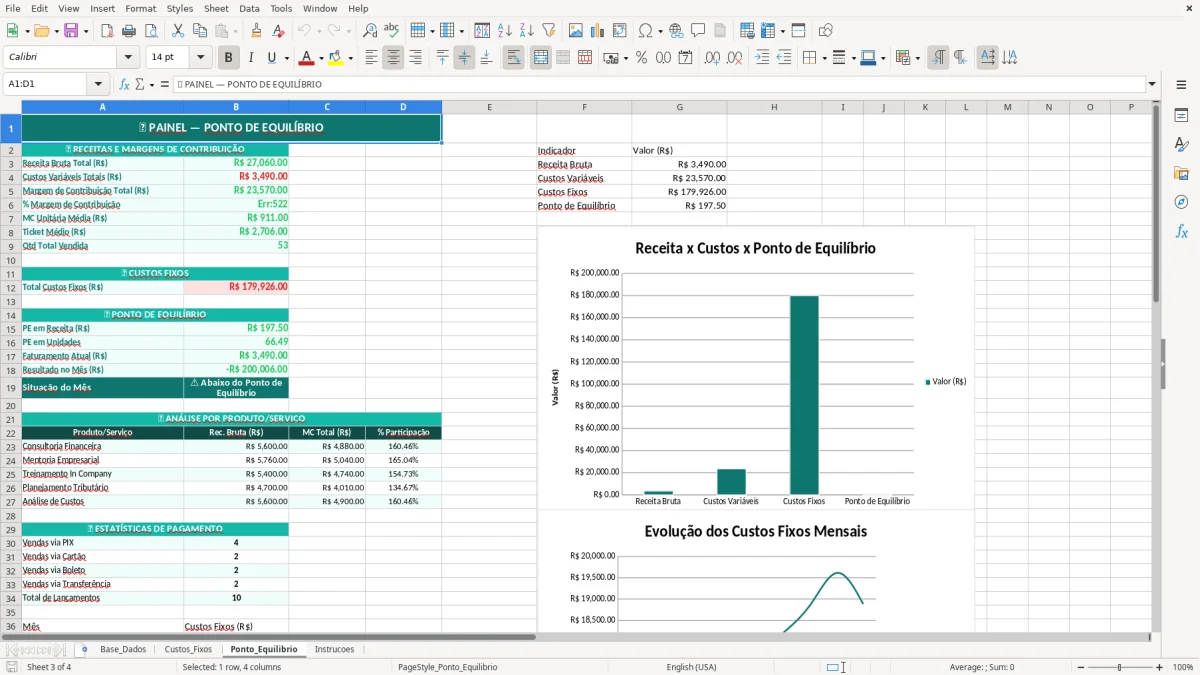This screenshot has height=675, width=1200.
Task: Export directly as PDF
Action: pos(107,31)
